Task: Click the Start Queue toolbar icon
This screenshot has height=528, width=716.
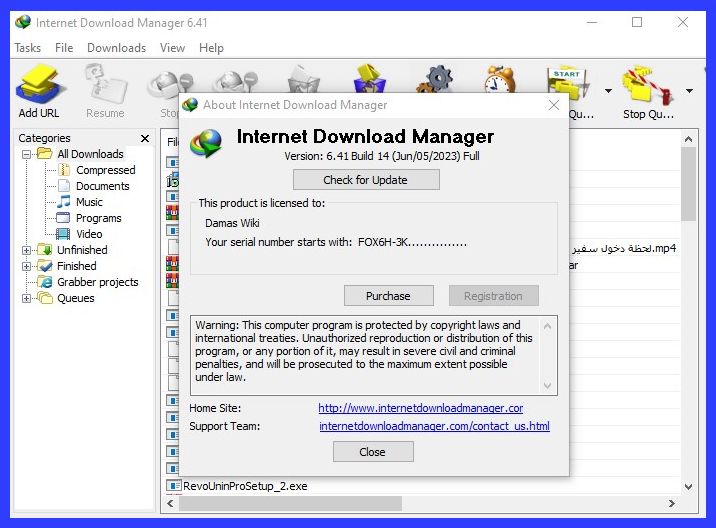Action: coord(567,82)
